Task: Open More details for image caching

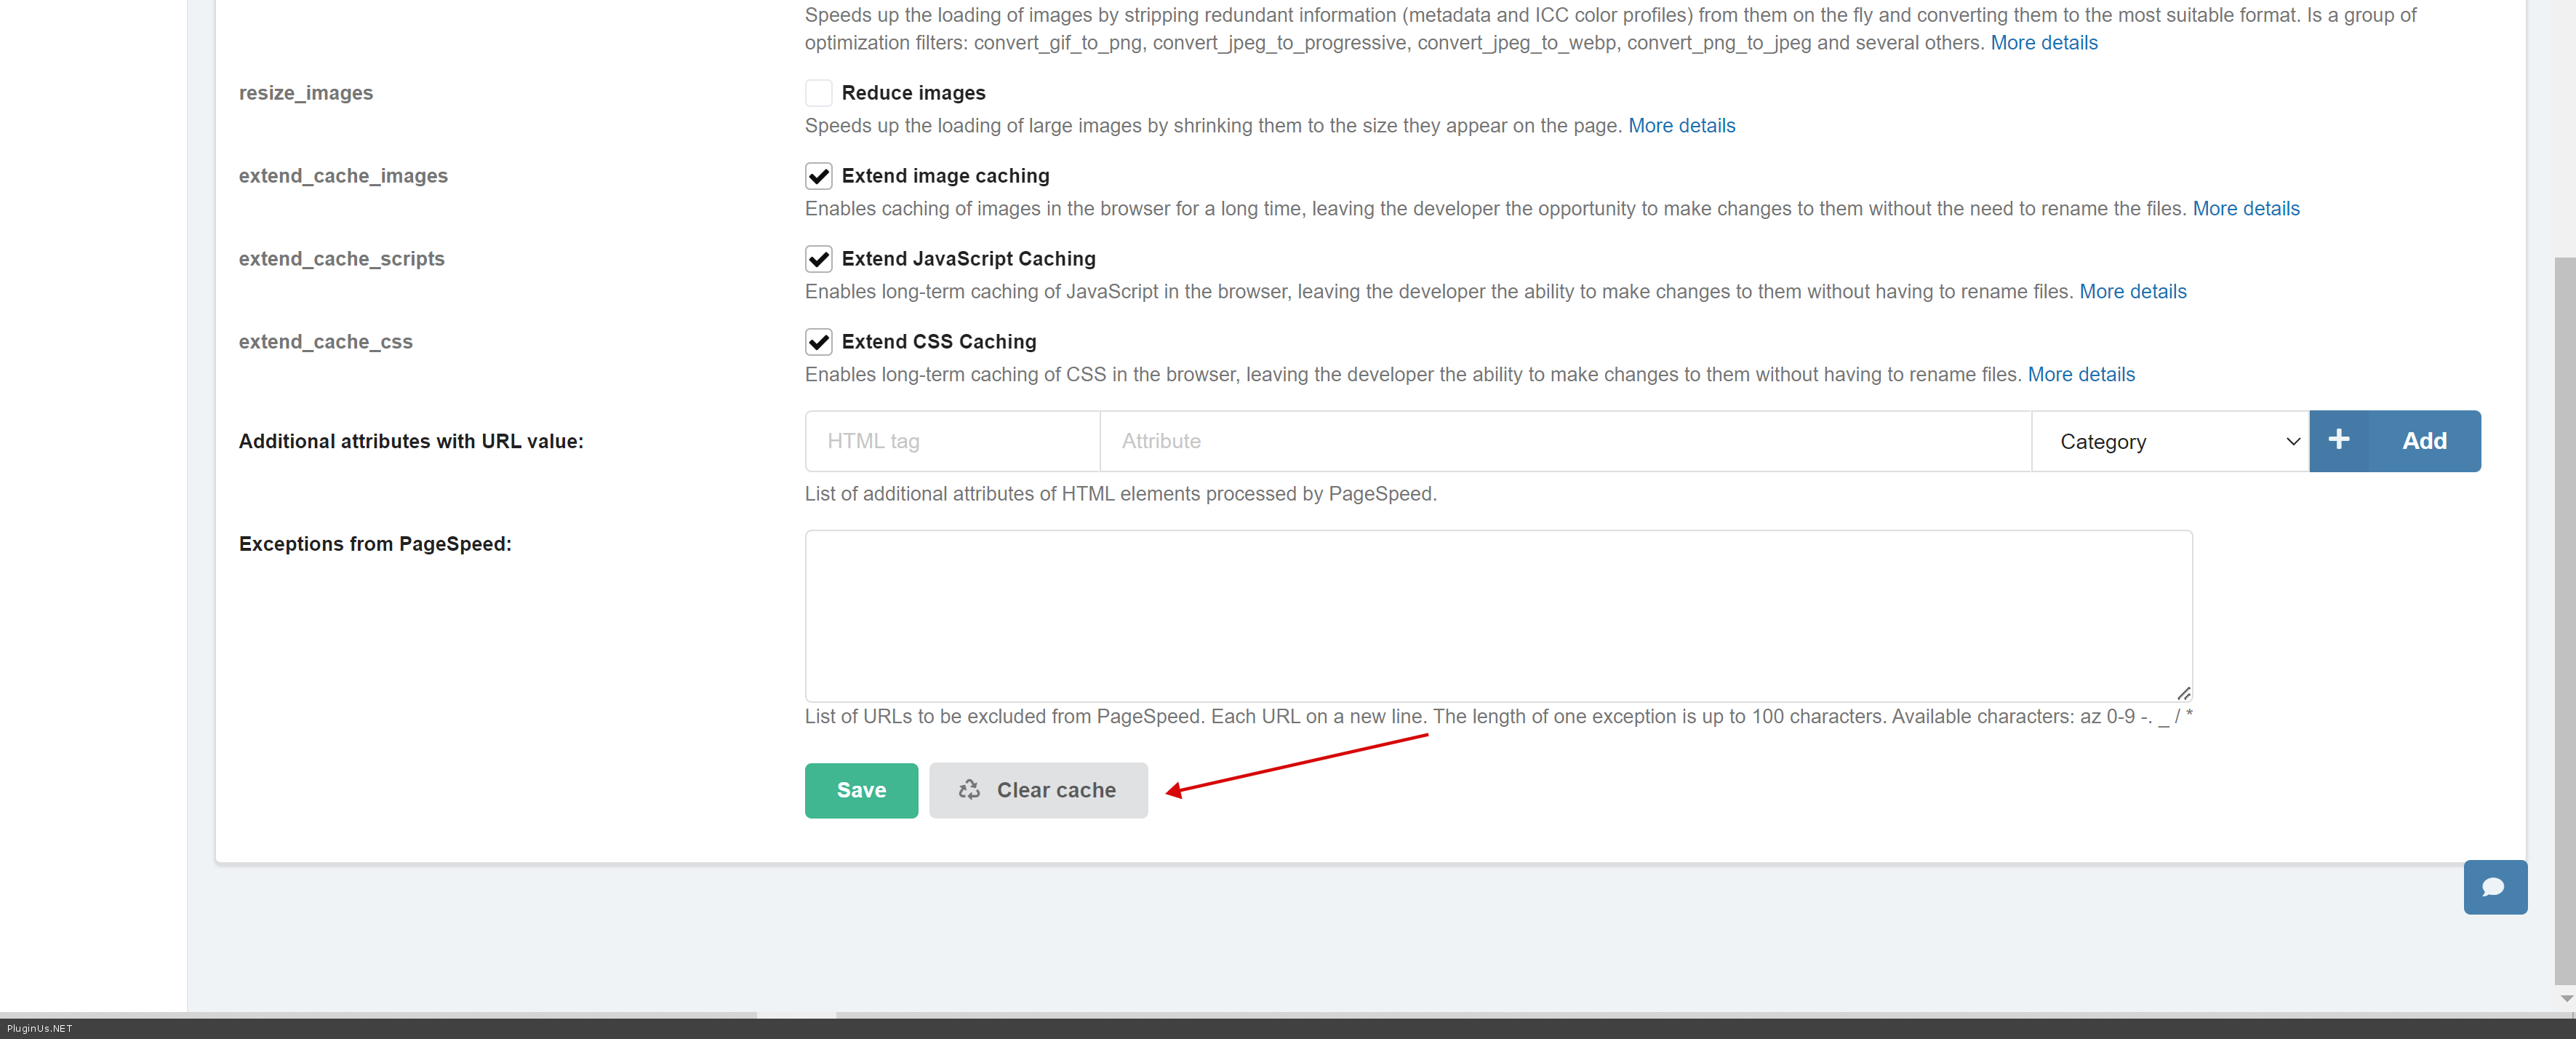Action: [x=2245, y=209]
